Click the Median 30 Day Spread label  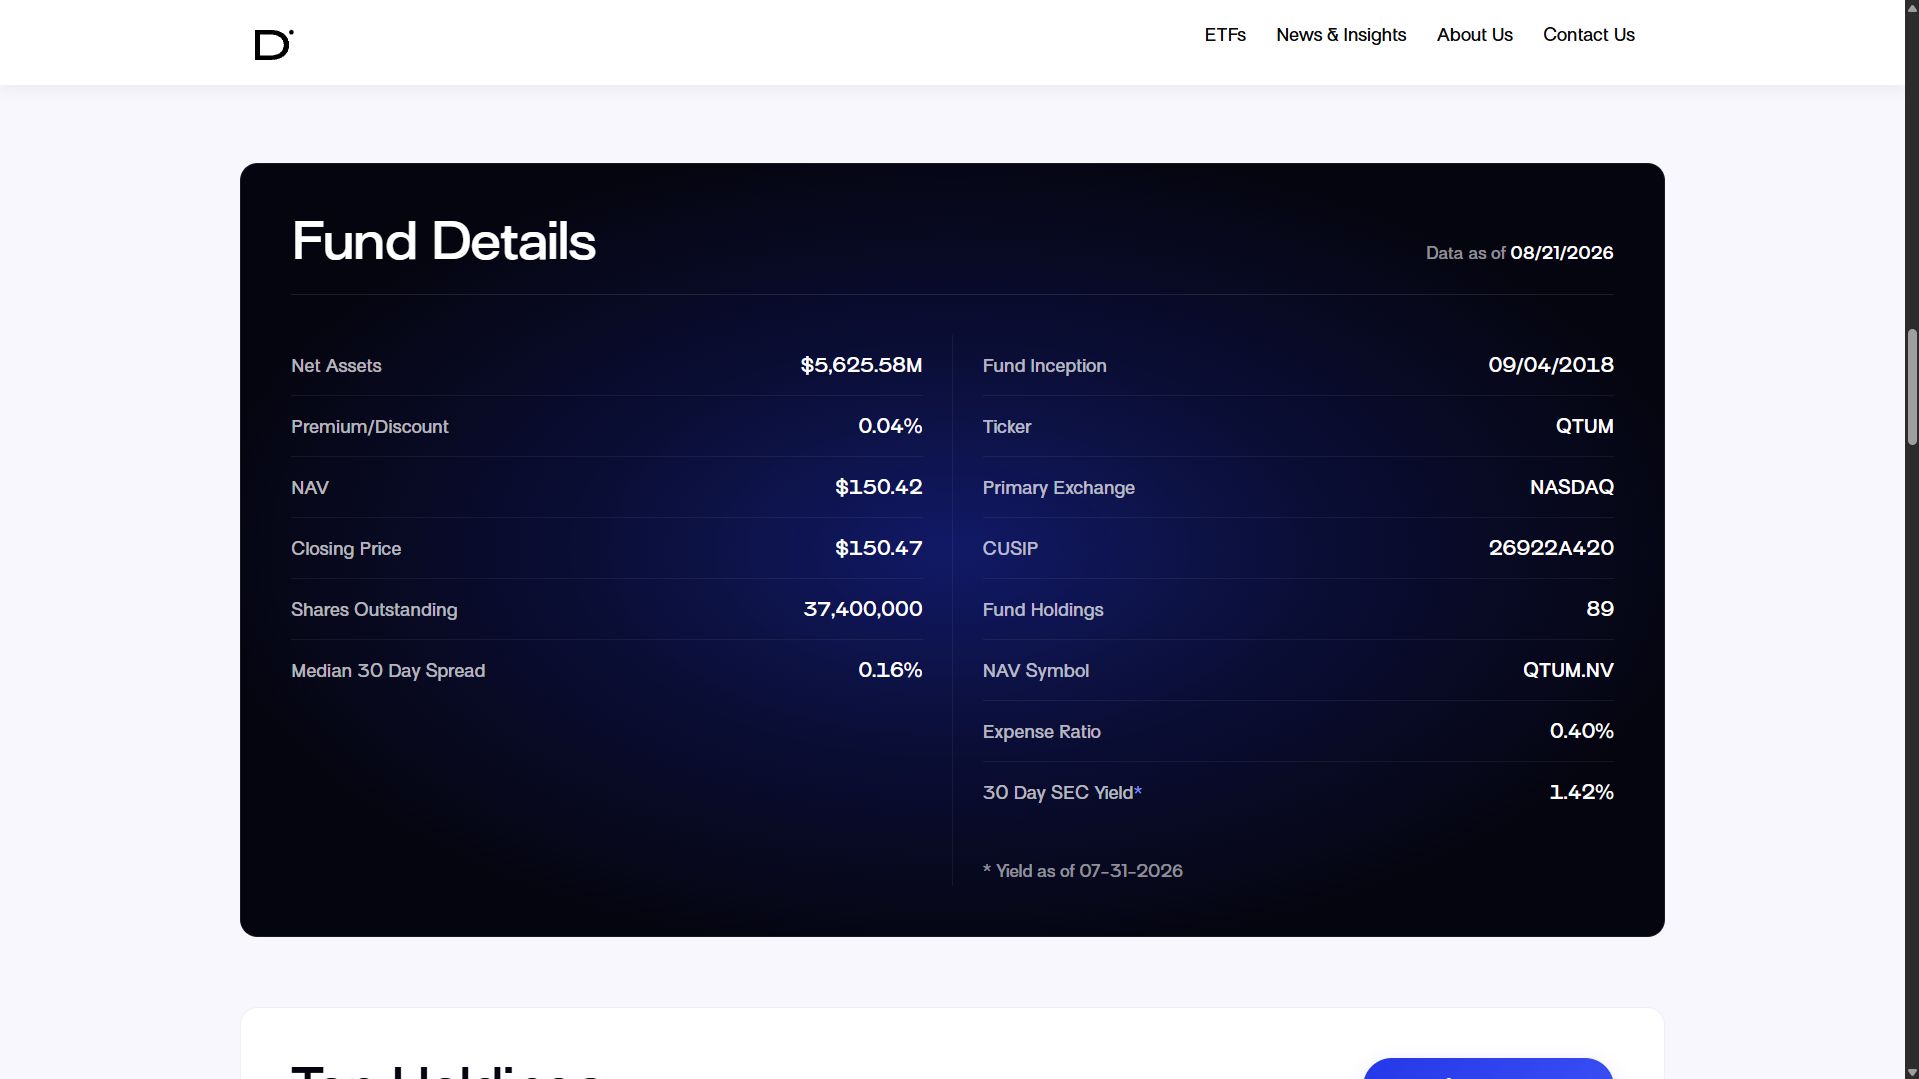click(x=388, y=671)
